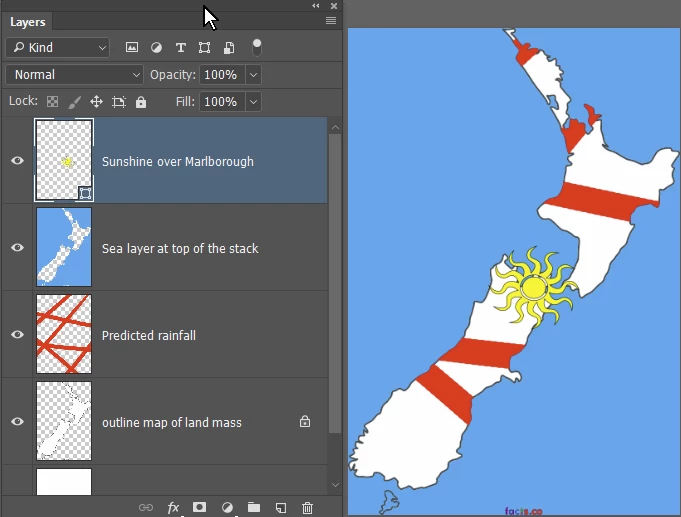
Task: Create a new group folder icon
Action: (x=254, y=507)
